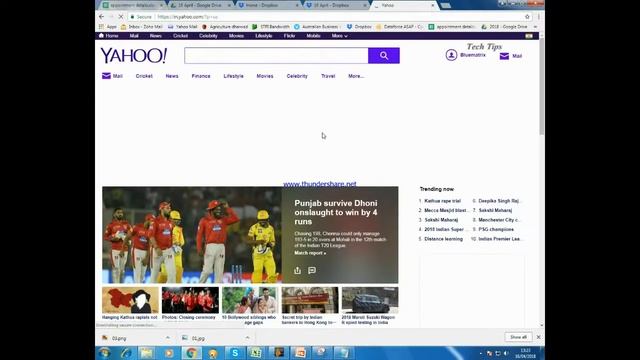Click the volume speaker in system tray

[x=505, y=353]
